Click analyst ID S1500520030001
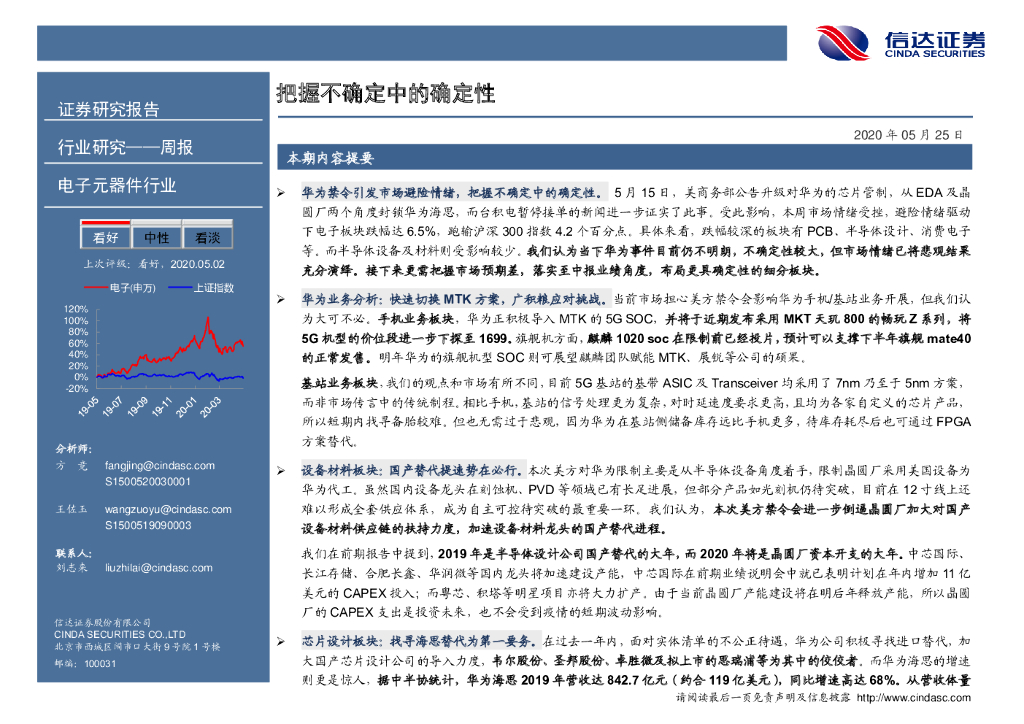The image size is (1024, 724). [148, 482]
